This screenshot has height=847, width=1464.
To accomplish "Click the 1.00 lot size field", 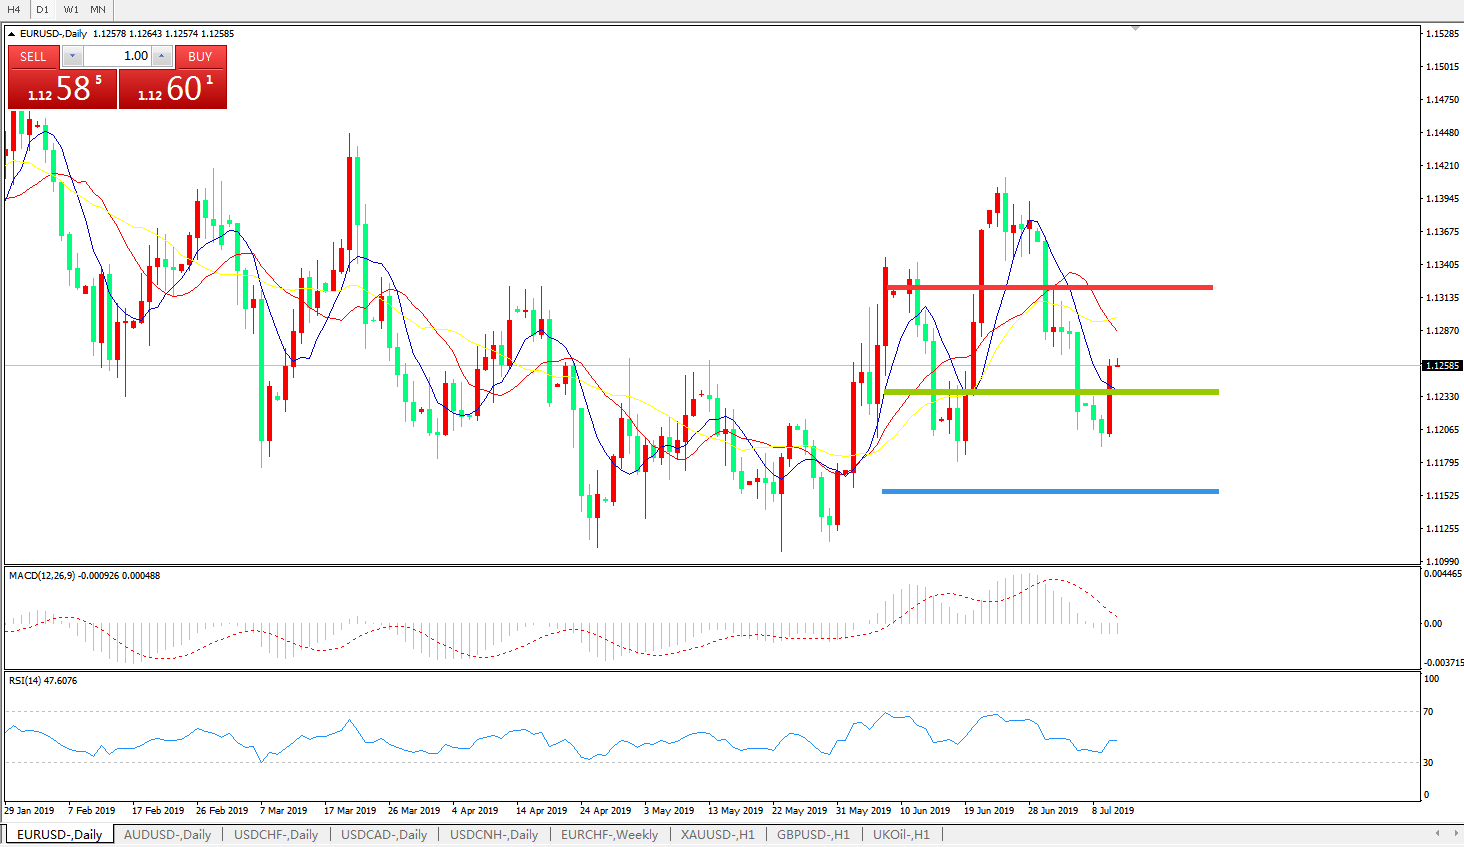I will tap(118, 57).
